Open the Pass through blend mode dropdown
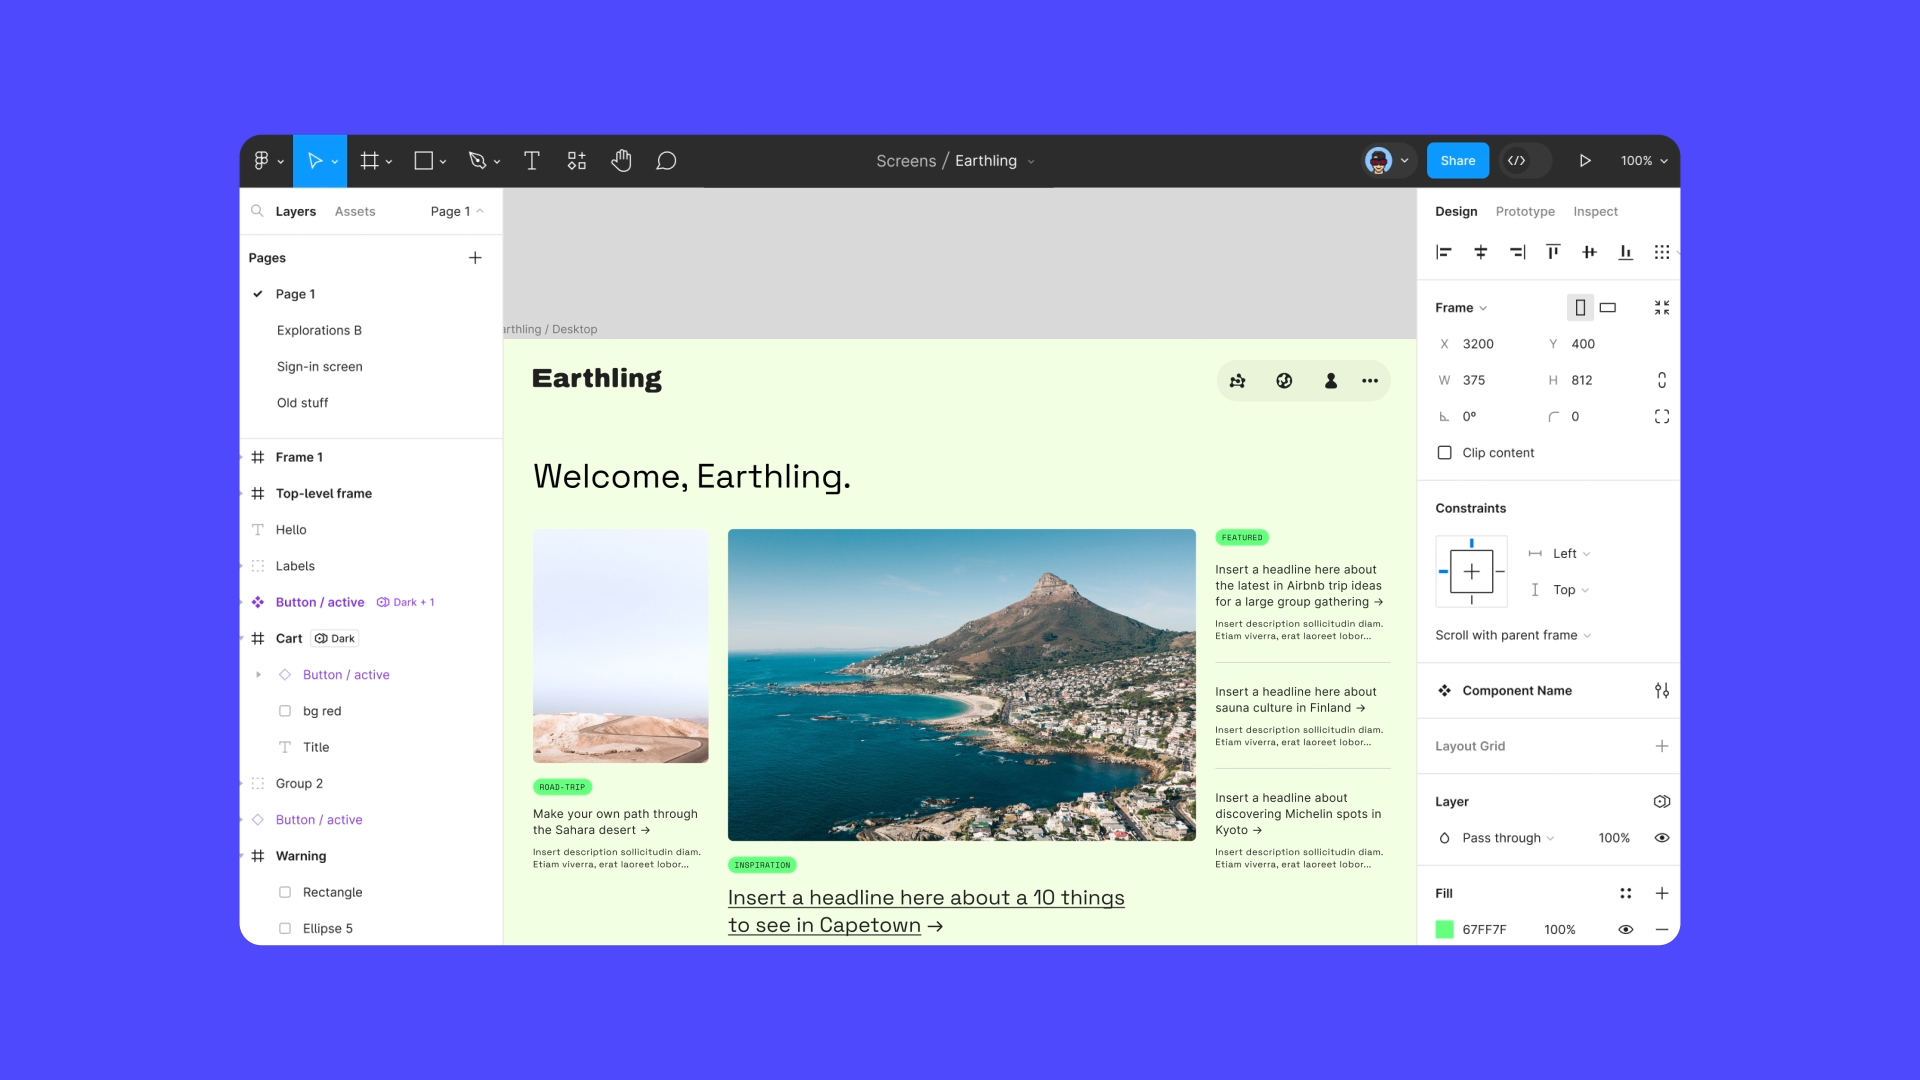The width and height of the screenshot is (1920, 1080). point(1507,838)
